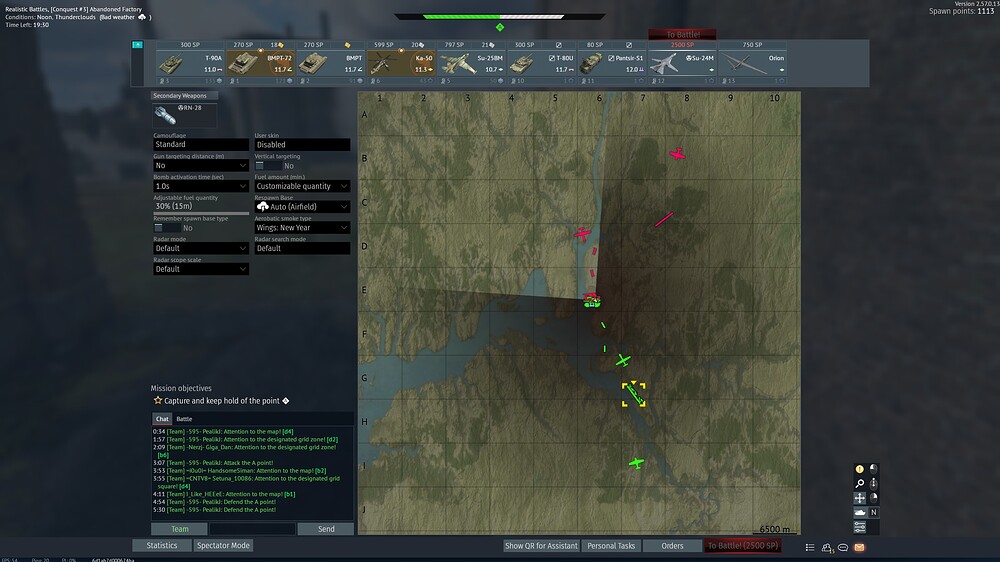Open Aerobatic smoke type dropdown
The height and width of the screenshot is (562, 1000).
(302, 228)
